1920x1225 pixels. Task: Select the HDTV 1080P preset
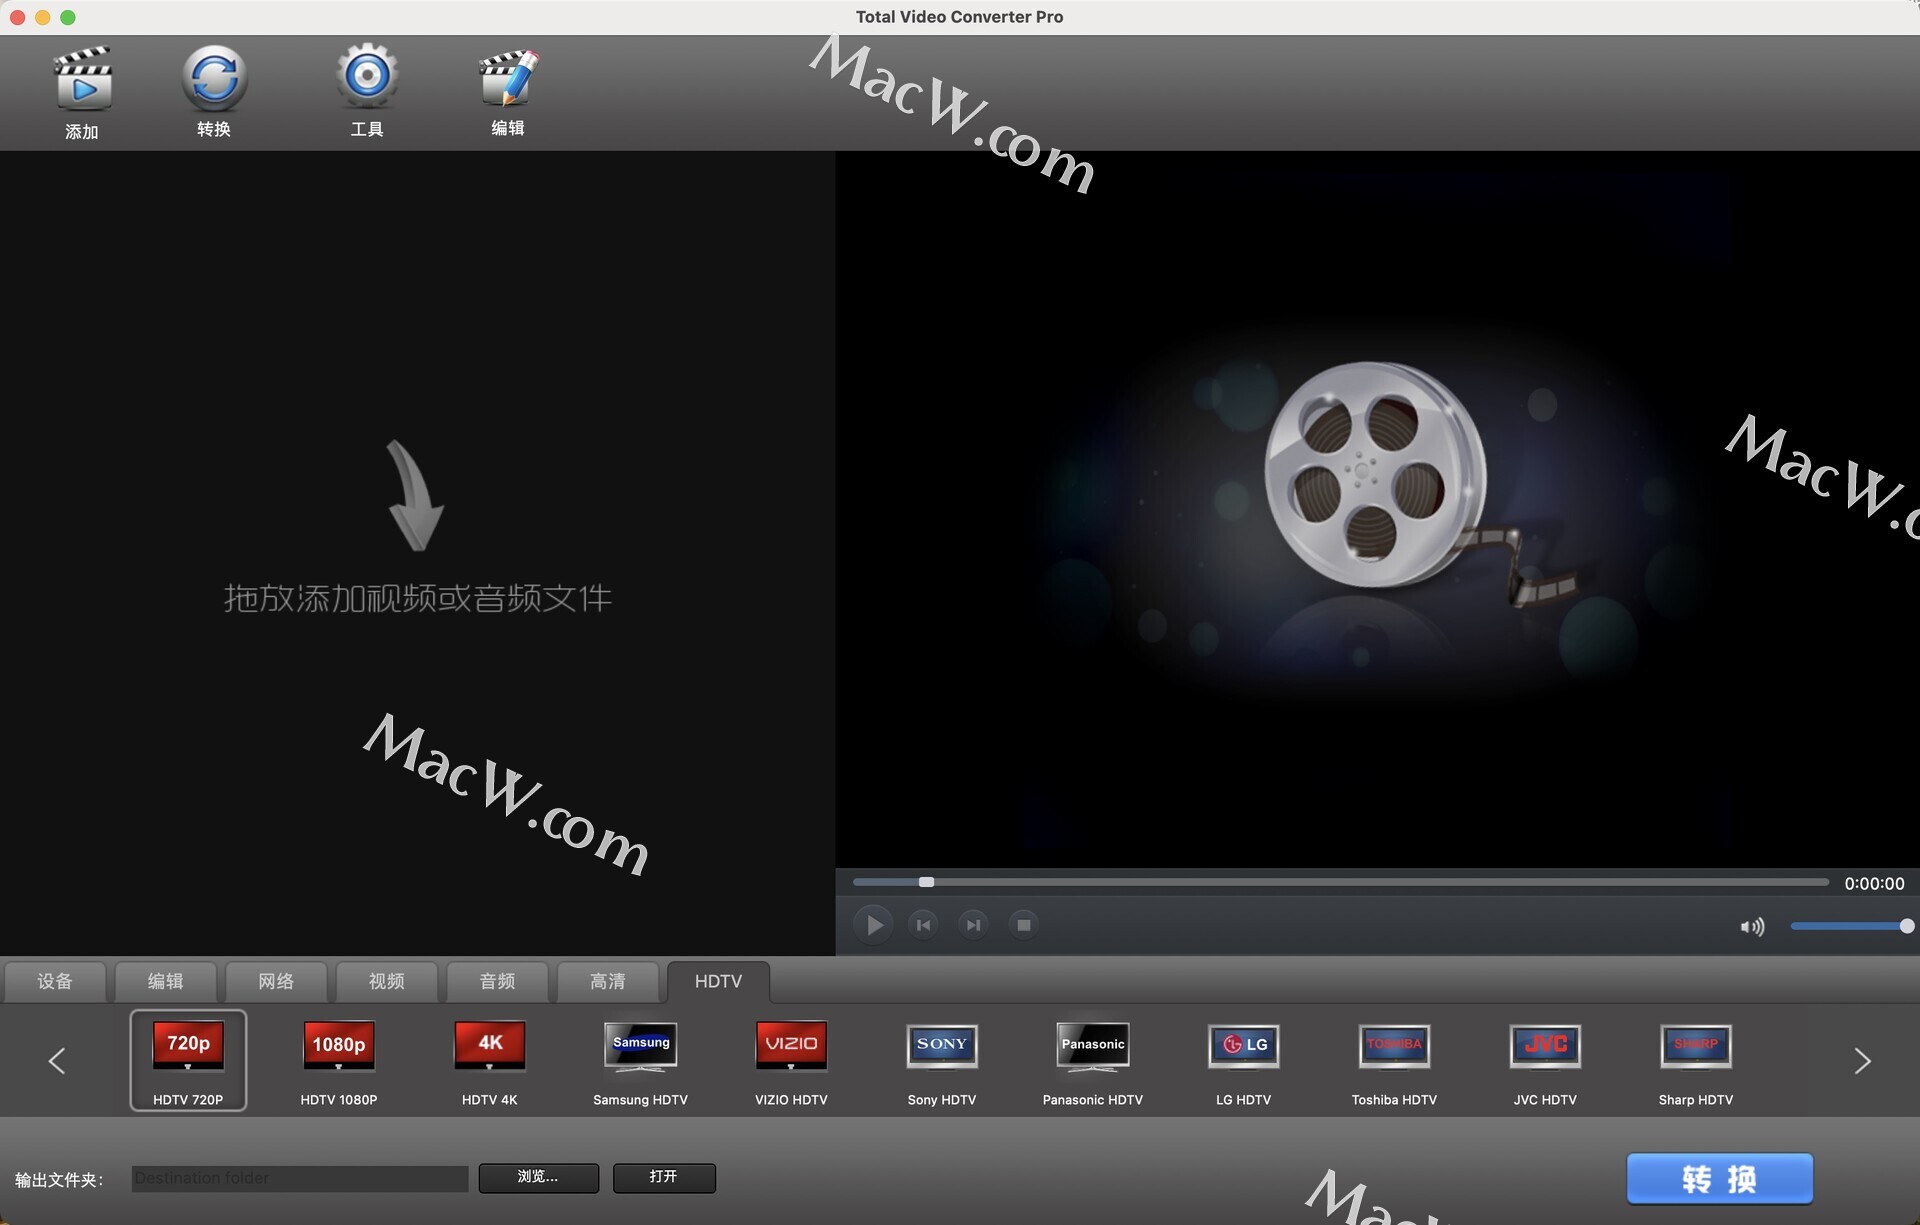click(339, 1060)
